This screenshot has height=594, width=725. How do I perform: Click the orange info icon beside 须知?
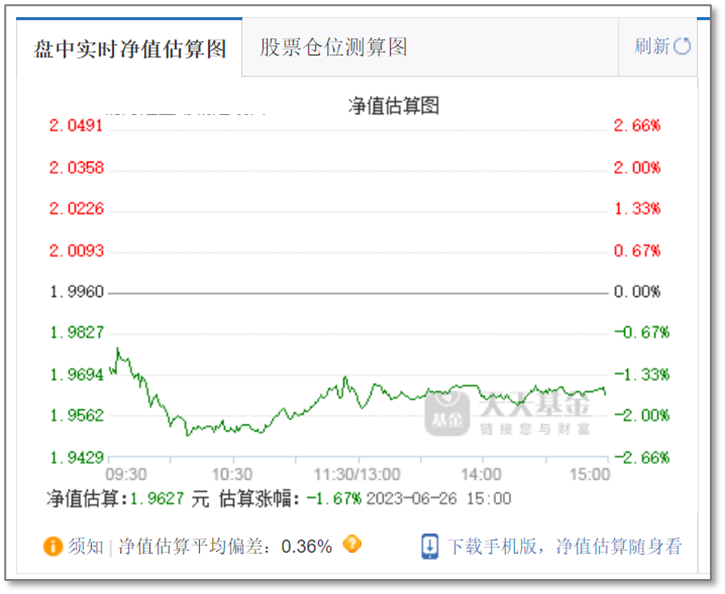(53, 546)
